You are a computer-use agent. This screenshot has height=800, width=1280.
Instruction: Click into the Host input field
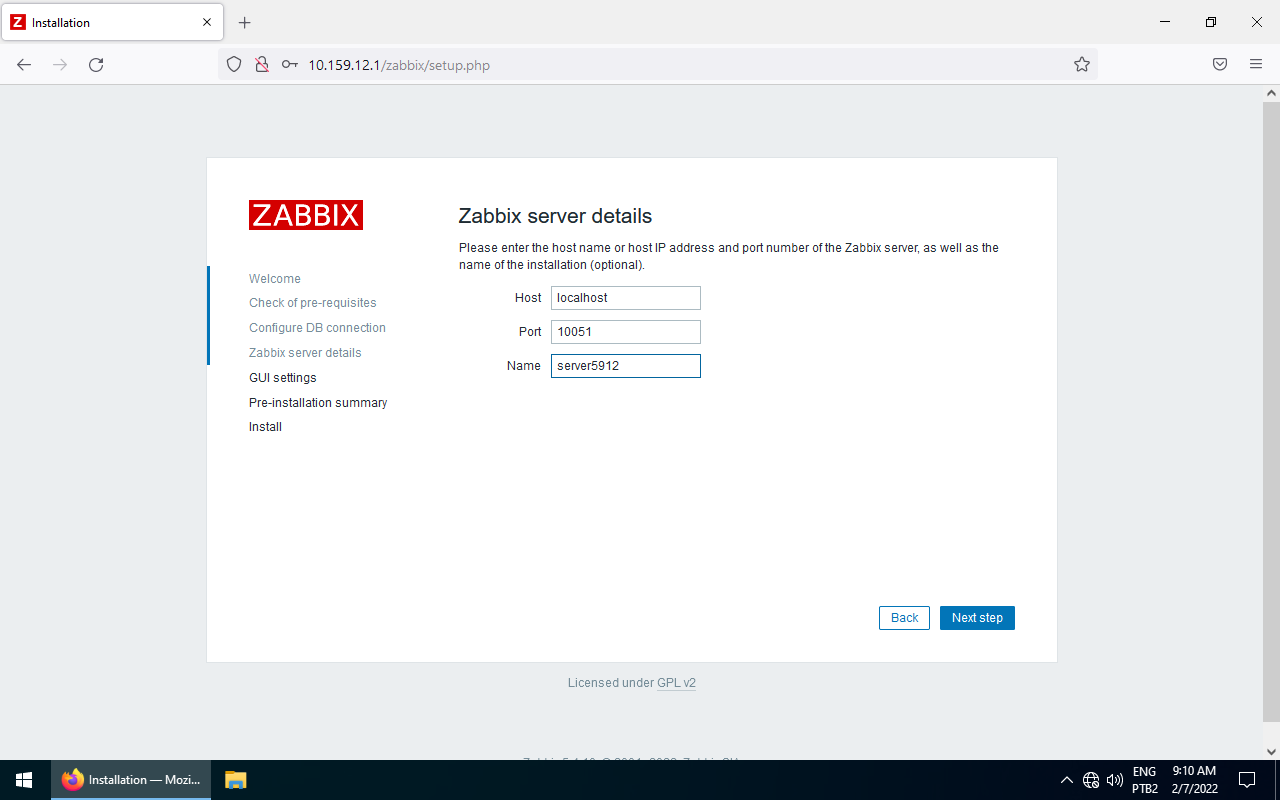coord(625,298)
